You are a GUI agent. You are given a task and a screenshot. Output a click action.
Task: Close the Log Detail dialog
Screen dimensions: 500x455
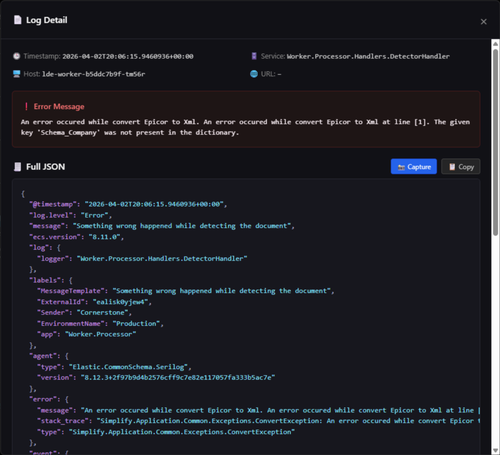484,22
